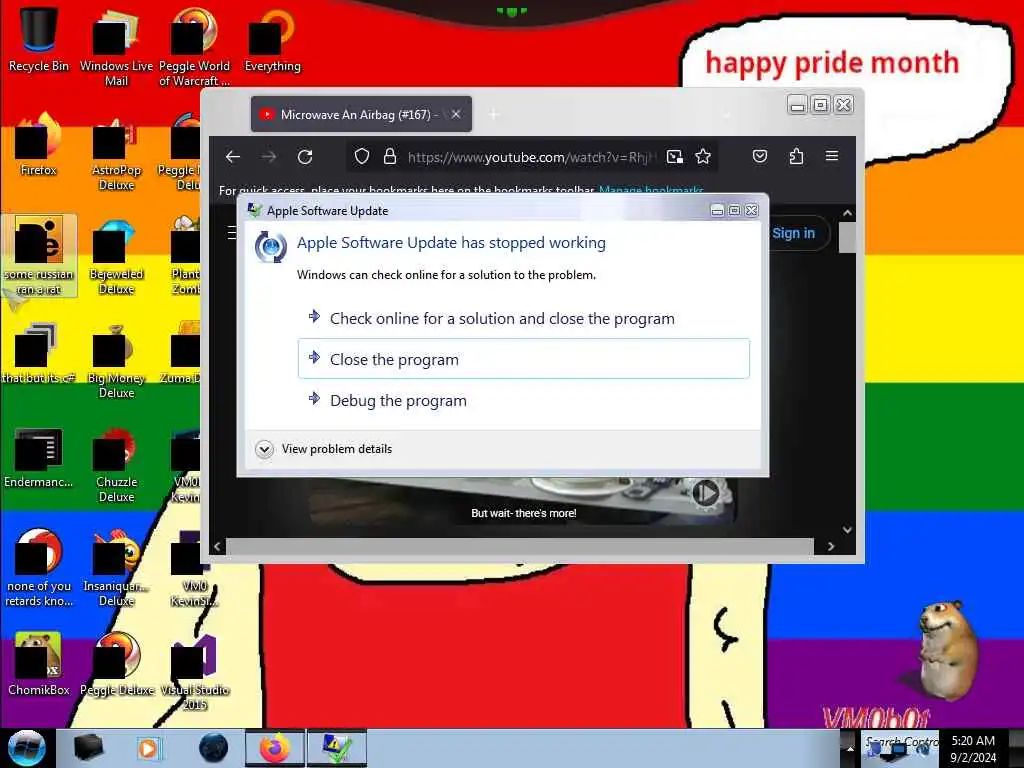Screen dimensions: 1024x768
Task: Open Bejeweled Deluxe desktop shortcut
Action: click(x=116, y=256)
